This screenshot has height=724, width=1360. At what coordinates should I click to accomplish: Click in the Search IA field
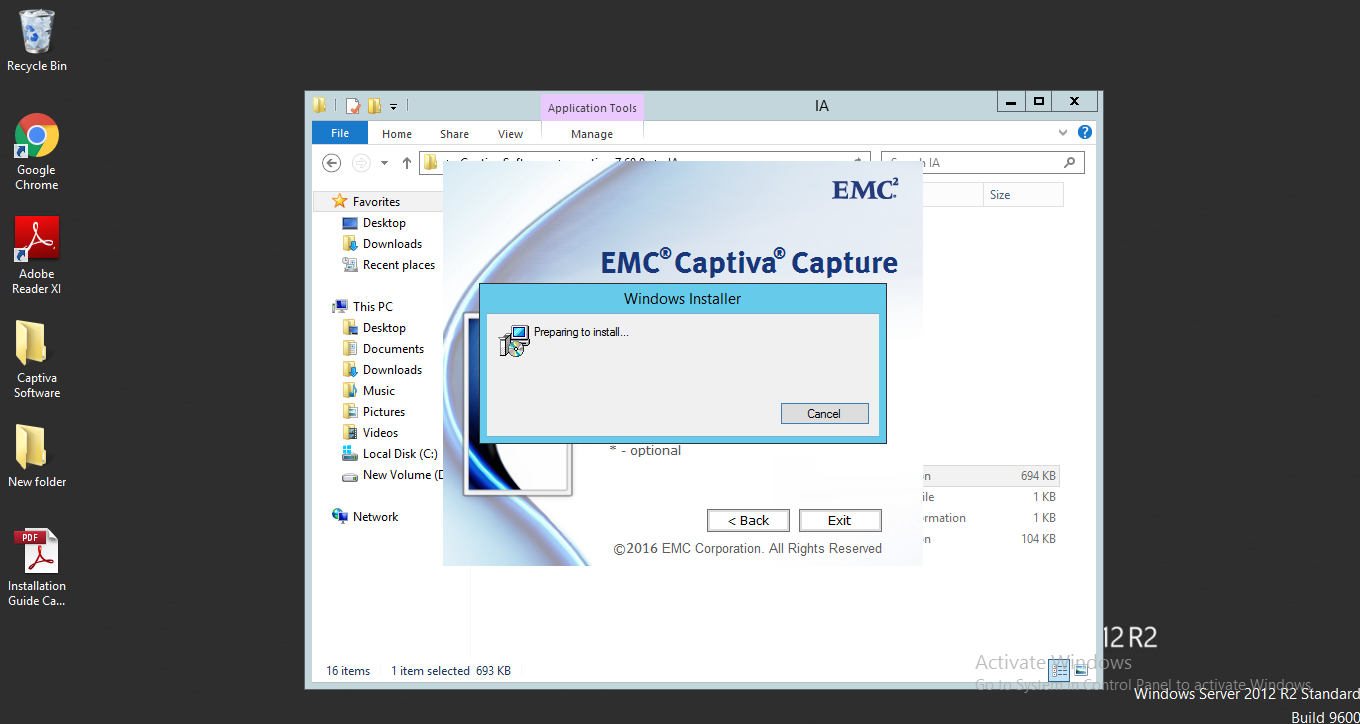(x=982, y=163)
